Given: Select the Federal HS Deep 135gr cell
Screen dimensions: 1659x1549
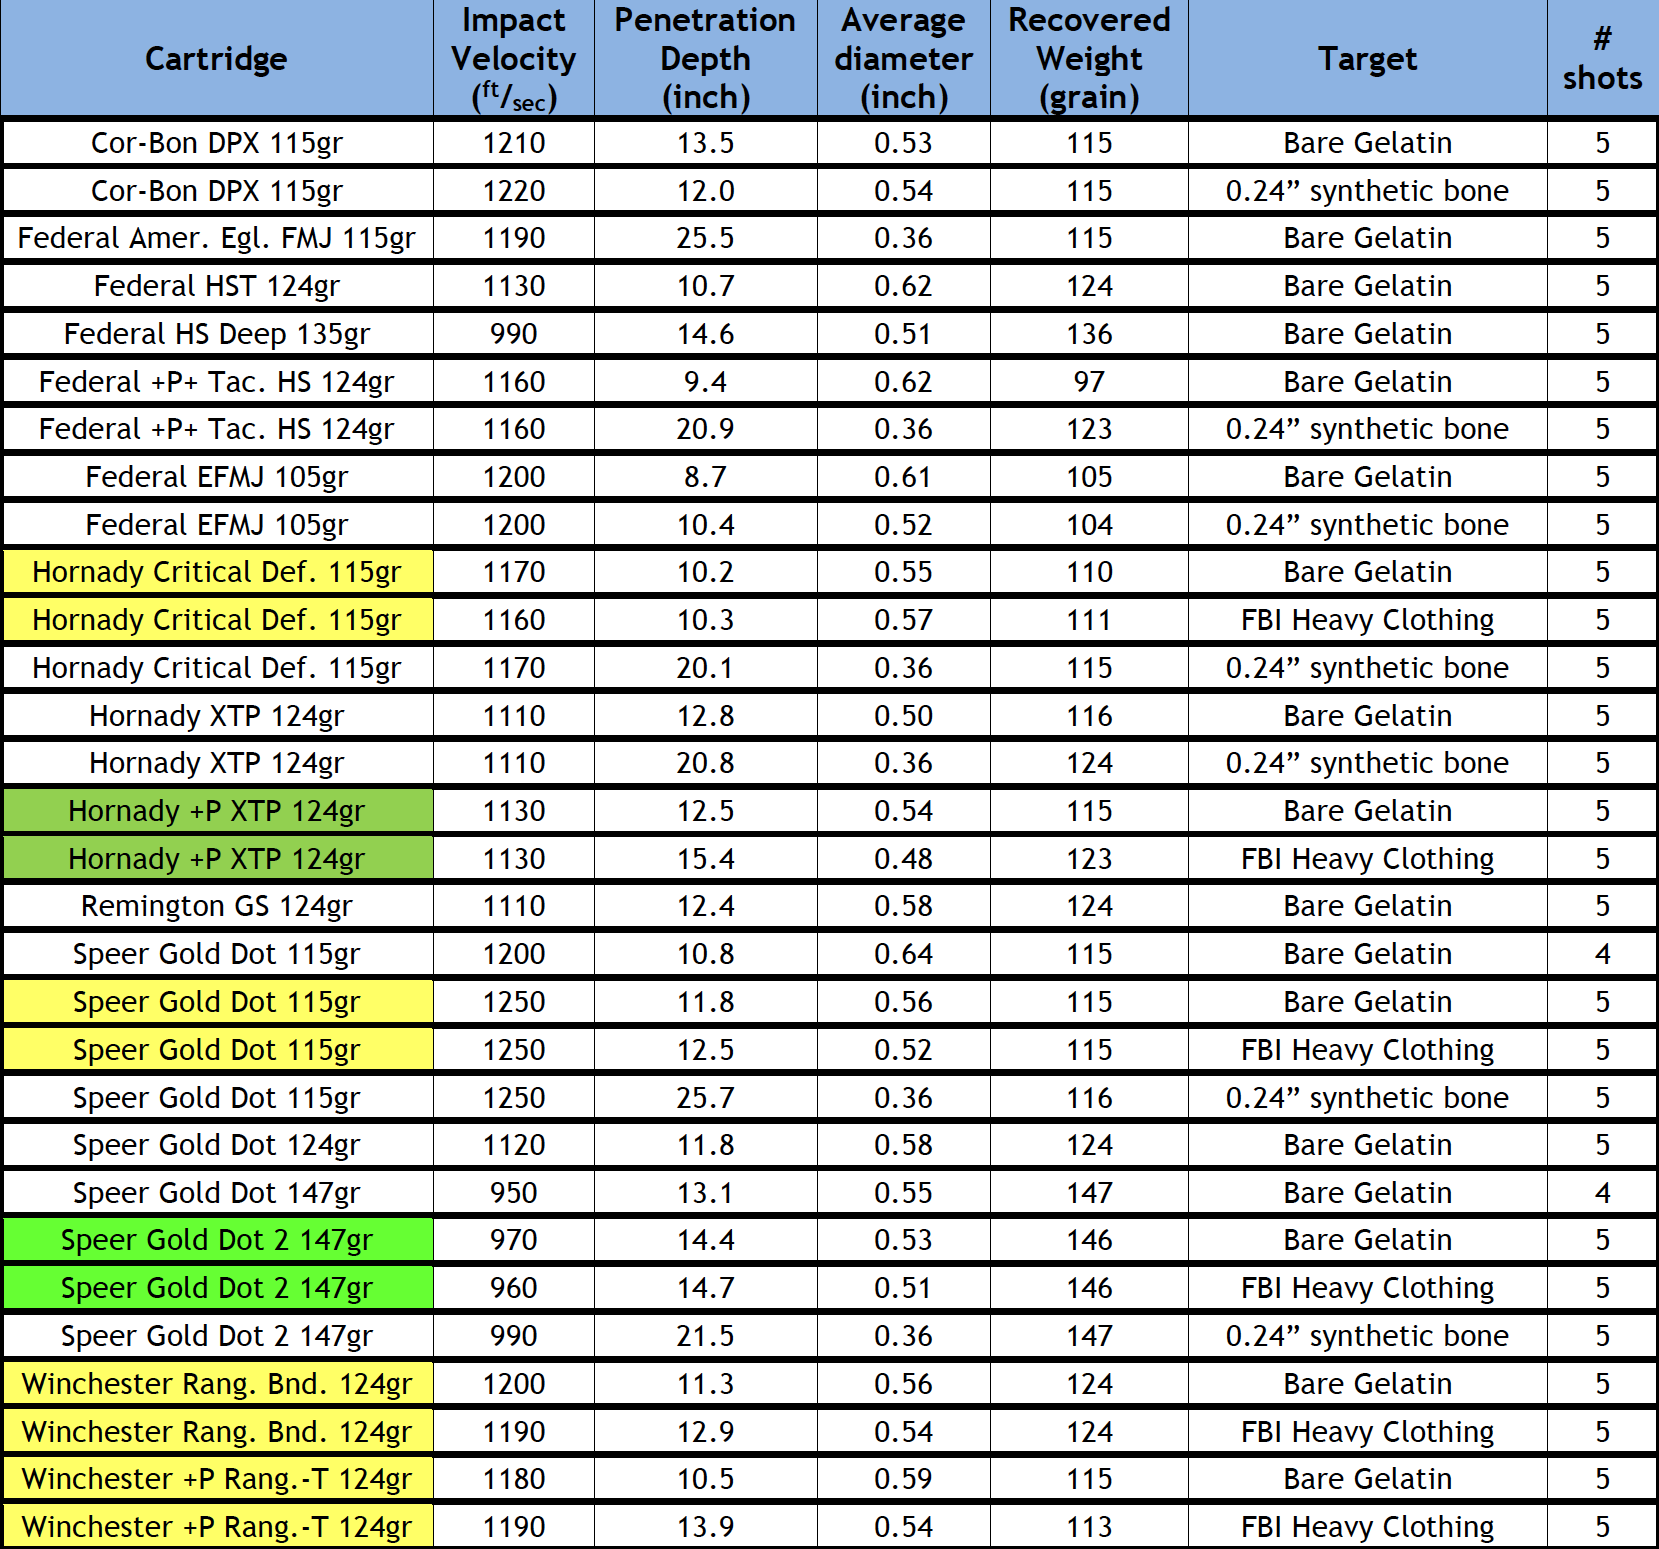Looking at the screenshot, I should 216,334.
